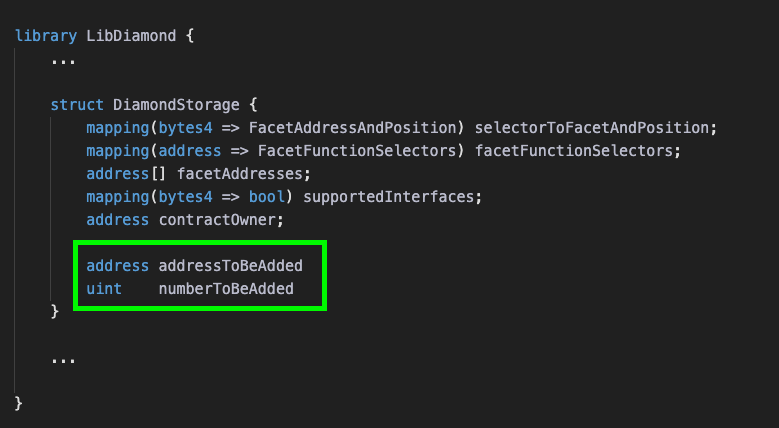Image resolution: width=779 pixels, height=428 pixels.
Task: Click 'address' keyword before addressToBeAdded
Action: click(117, 265)
